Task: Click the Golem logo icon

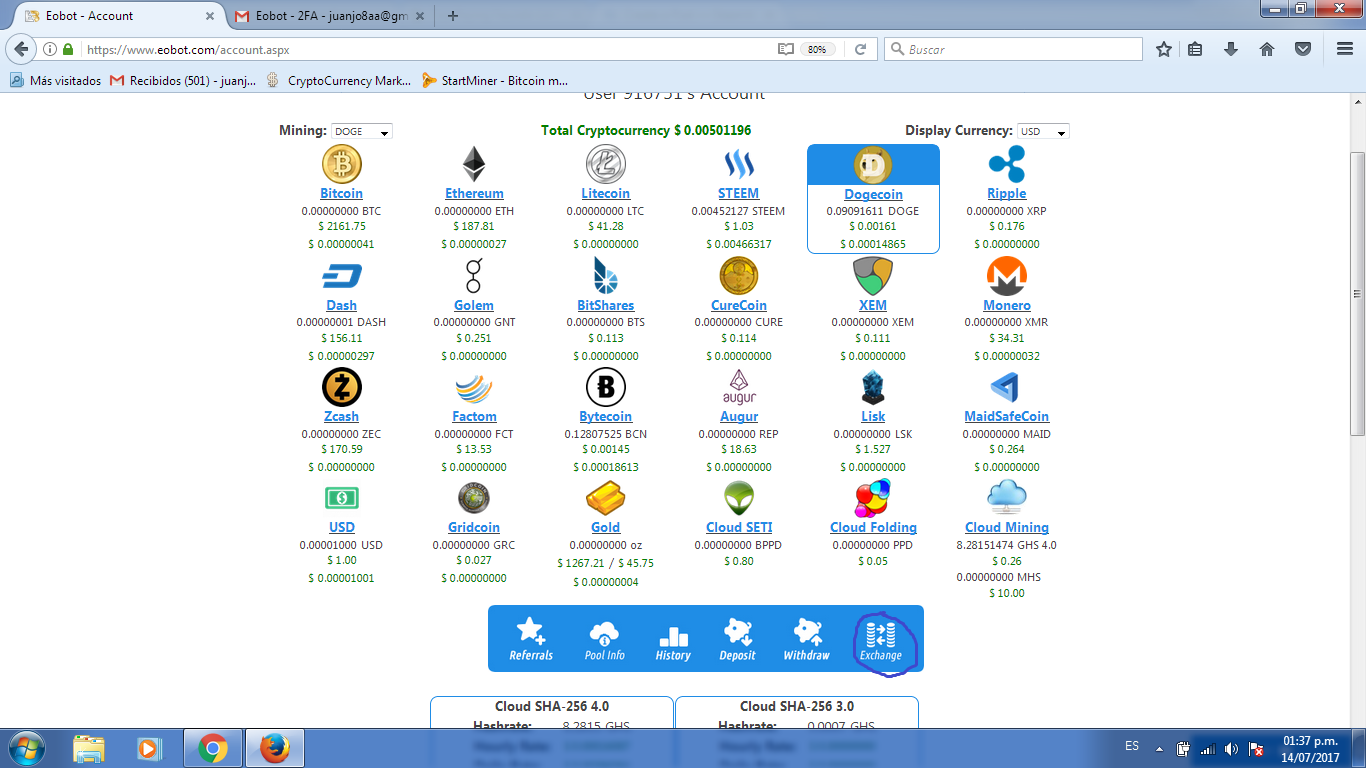Action: pos(474,276)
